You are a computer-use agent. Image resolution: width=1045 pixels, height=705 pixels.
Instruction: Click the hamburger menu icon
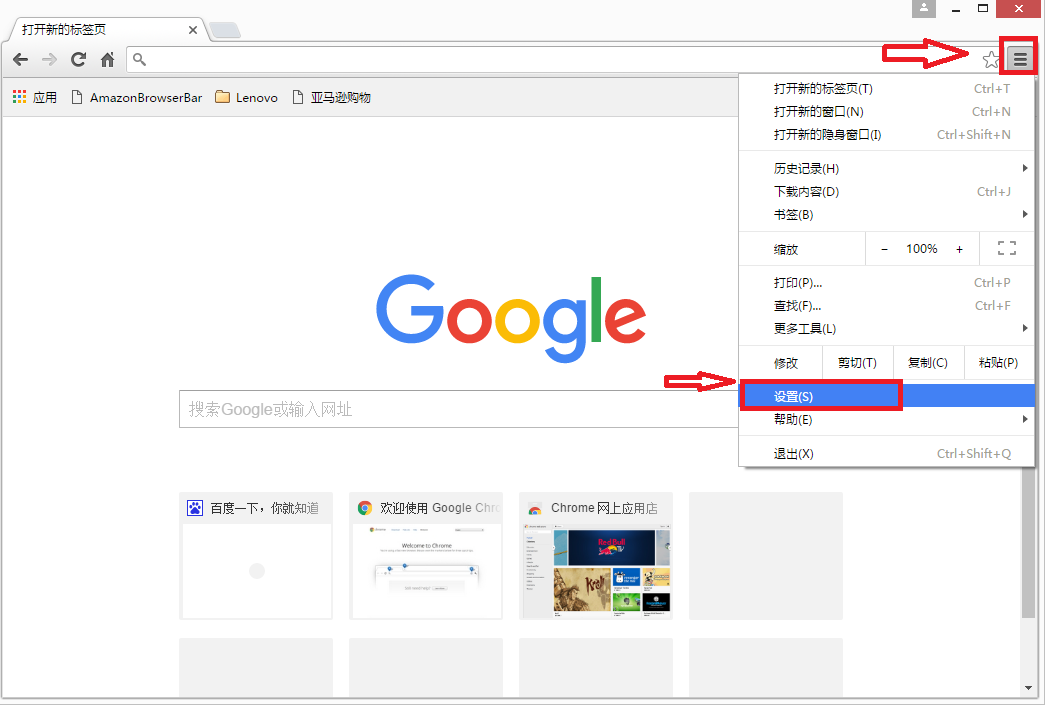point(1019,57)
